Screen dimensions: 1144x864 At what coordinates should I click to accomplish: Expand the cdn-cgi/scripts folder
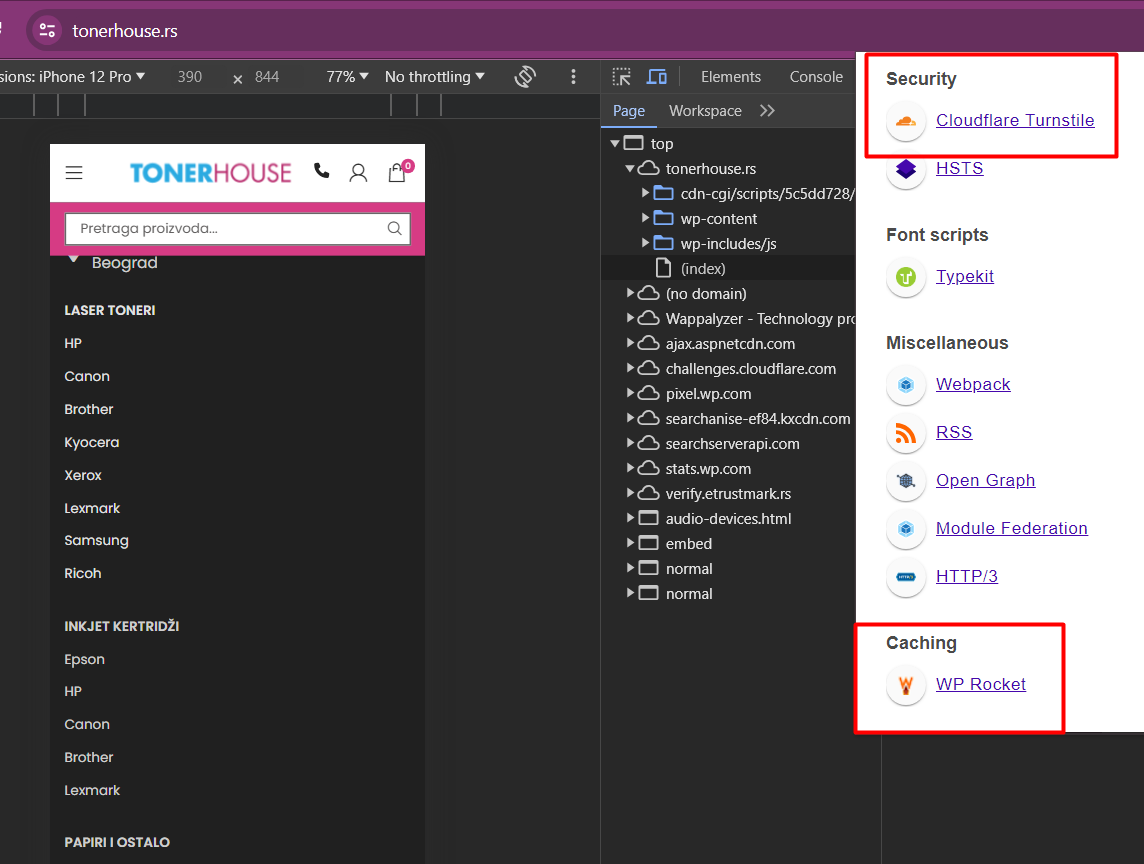tap(645, 193)
